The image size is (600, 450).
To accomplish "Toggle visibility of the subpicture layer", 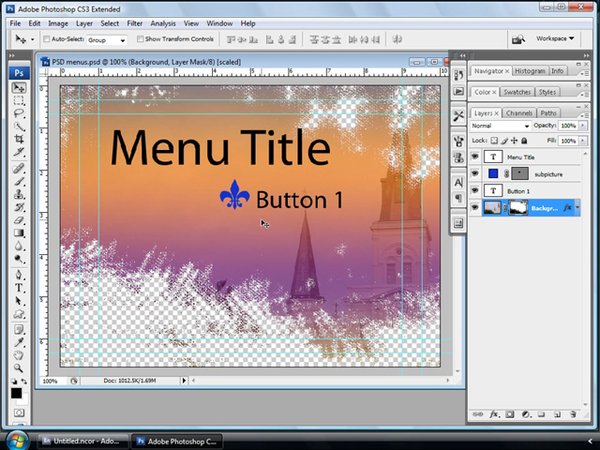I will pyautogui.click(x=475, y=174).
